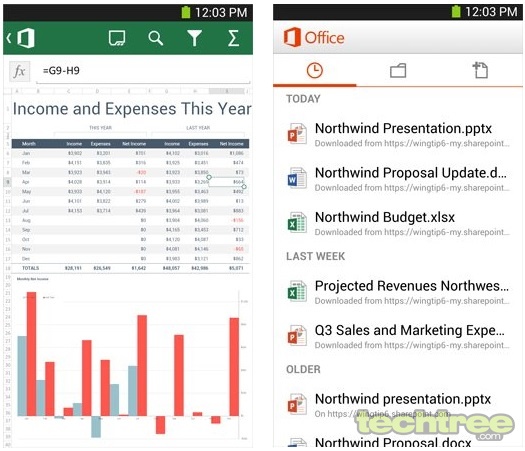
Task: Select the Jan month cell
Action: (x=26, y=153)
